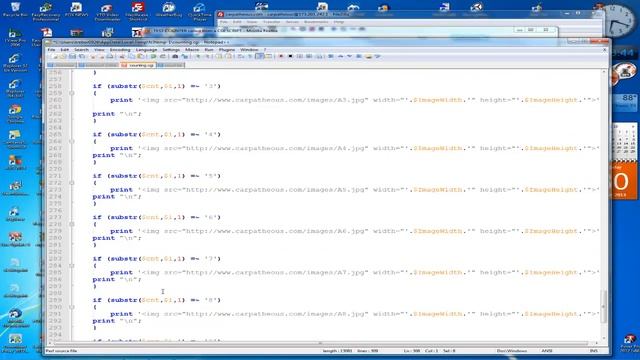Zoom in using the toolbar icon
The image size is (640, 360).
pyautogui.click(x=197, y=56)
